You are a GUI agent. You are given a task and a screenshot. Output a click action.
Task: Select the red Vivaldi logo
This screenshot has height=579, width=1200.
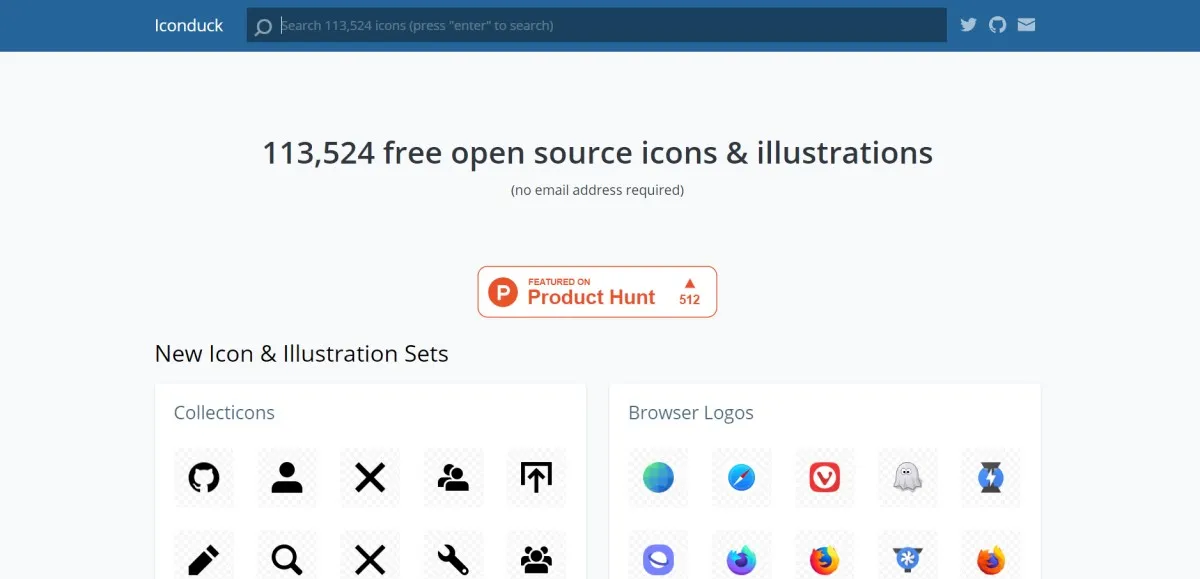pyautogui.click(x=825, y=478)
